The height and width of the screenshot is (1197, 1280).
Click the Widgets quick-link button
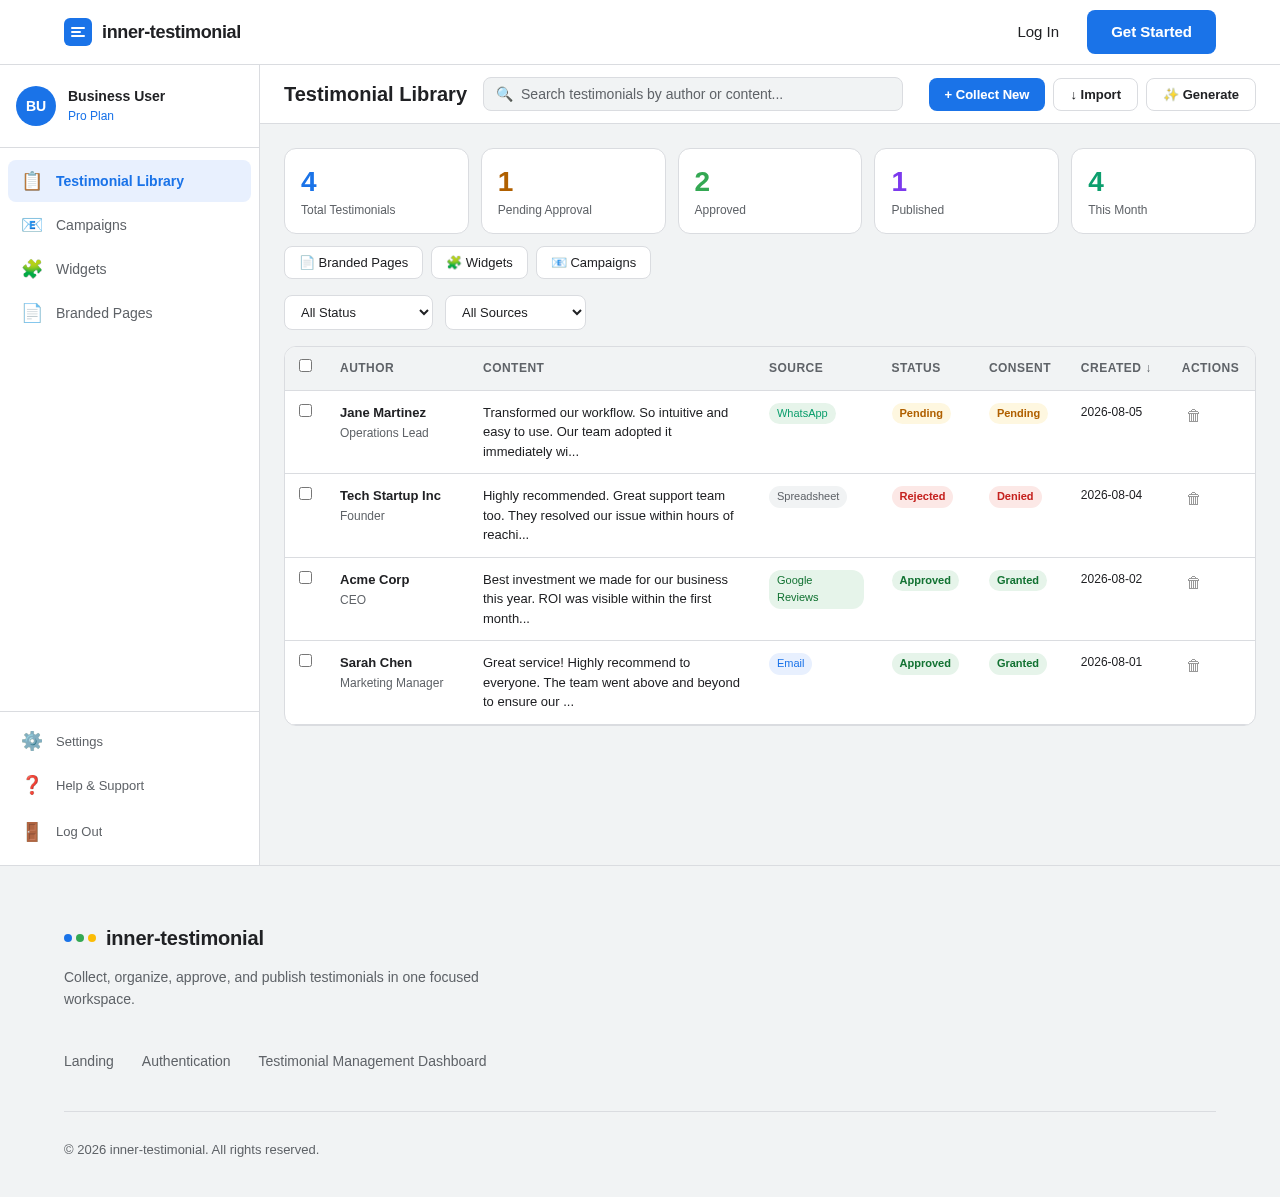click(x=479, y=262)
